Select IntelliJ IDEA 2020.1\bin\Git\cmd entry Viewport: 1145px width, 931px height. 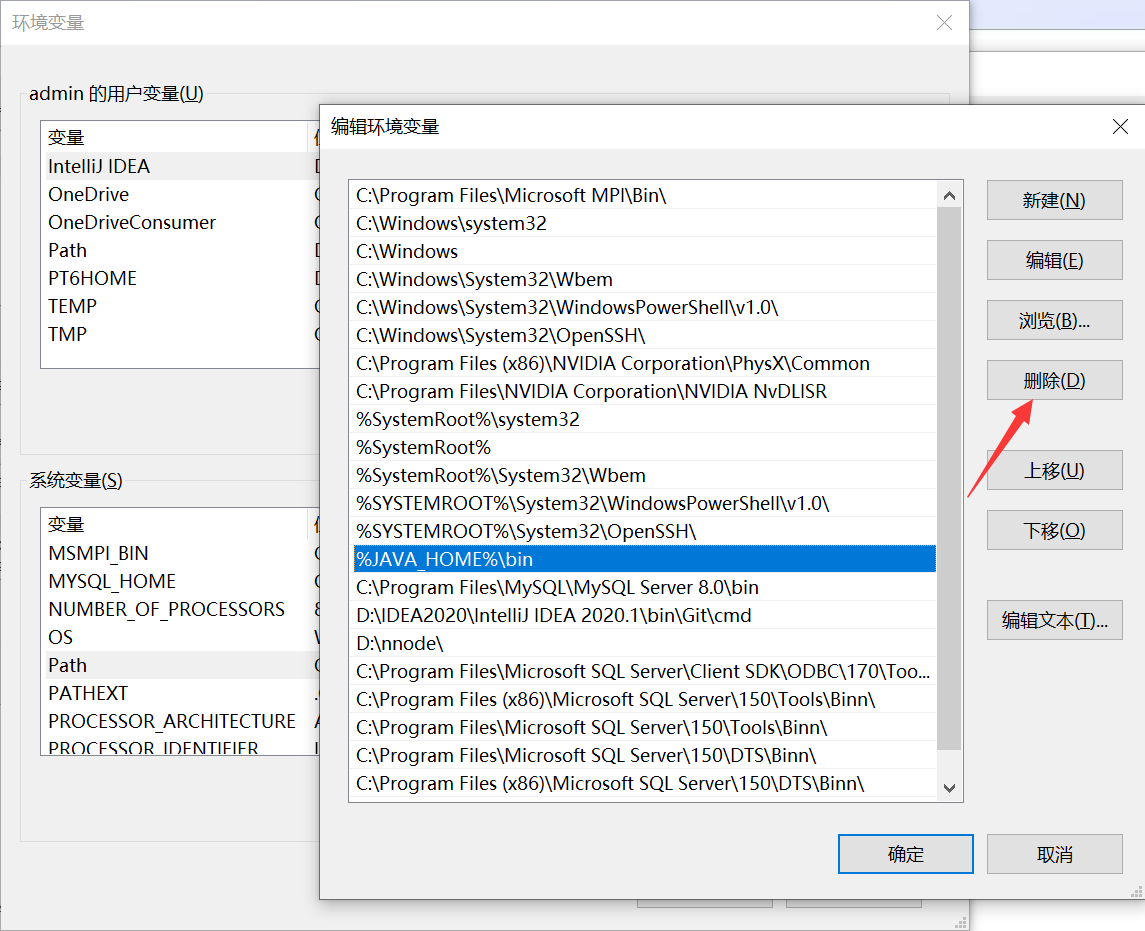point(644,616)
